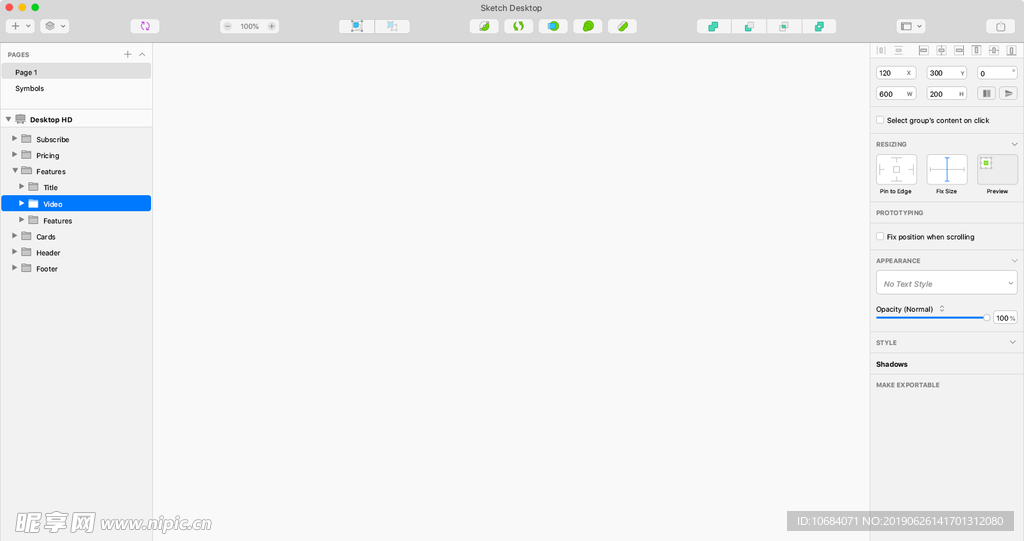Click the Shadows style section

click(892, 364)
